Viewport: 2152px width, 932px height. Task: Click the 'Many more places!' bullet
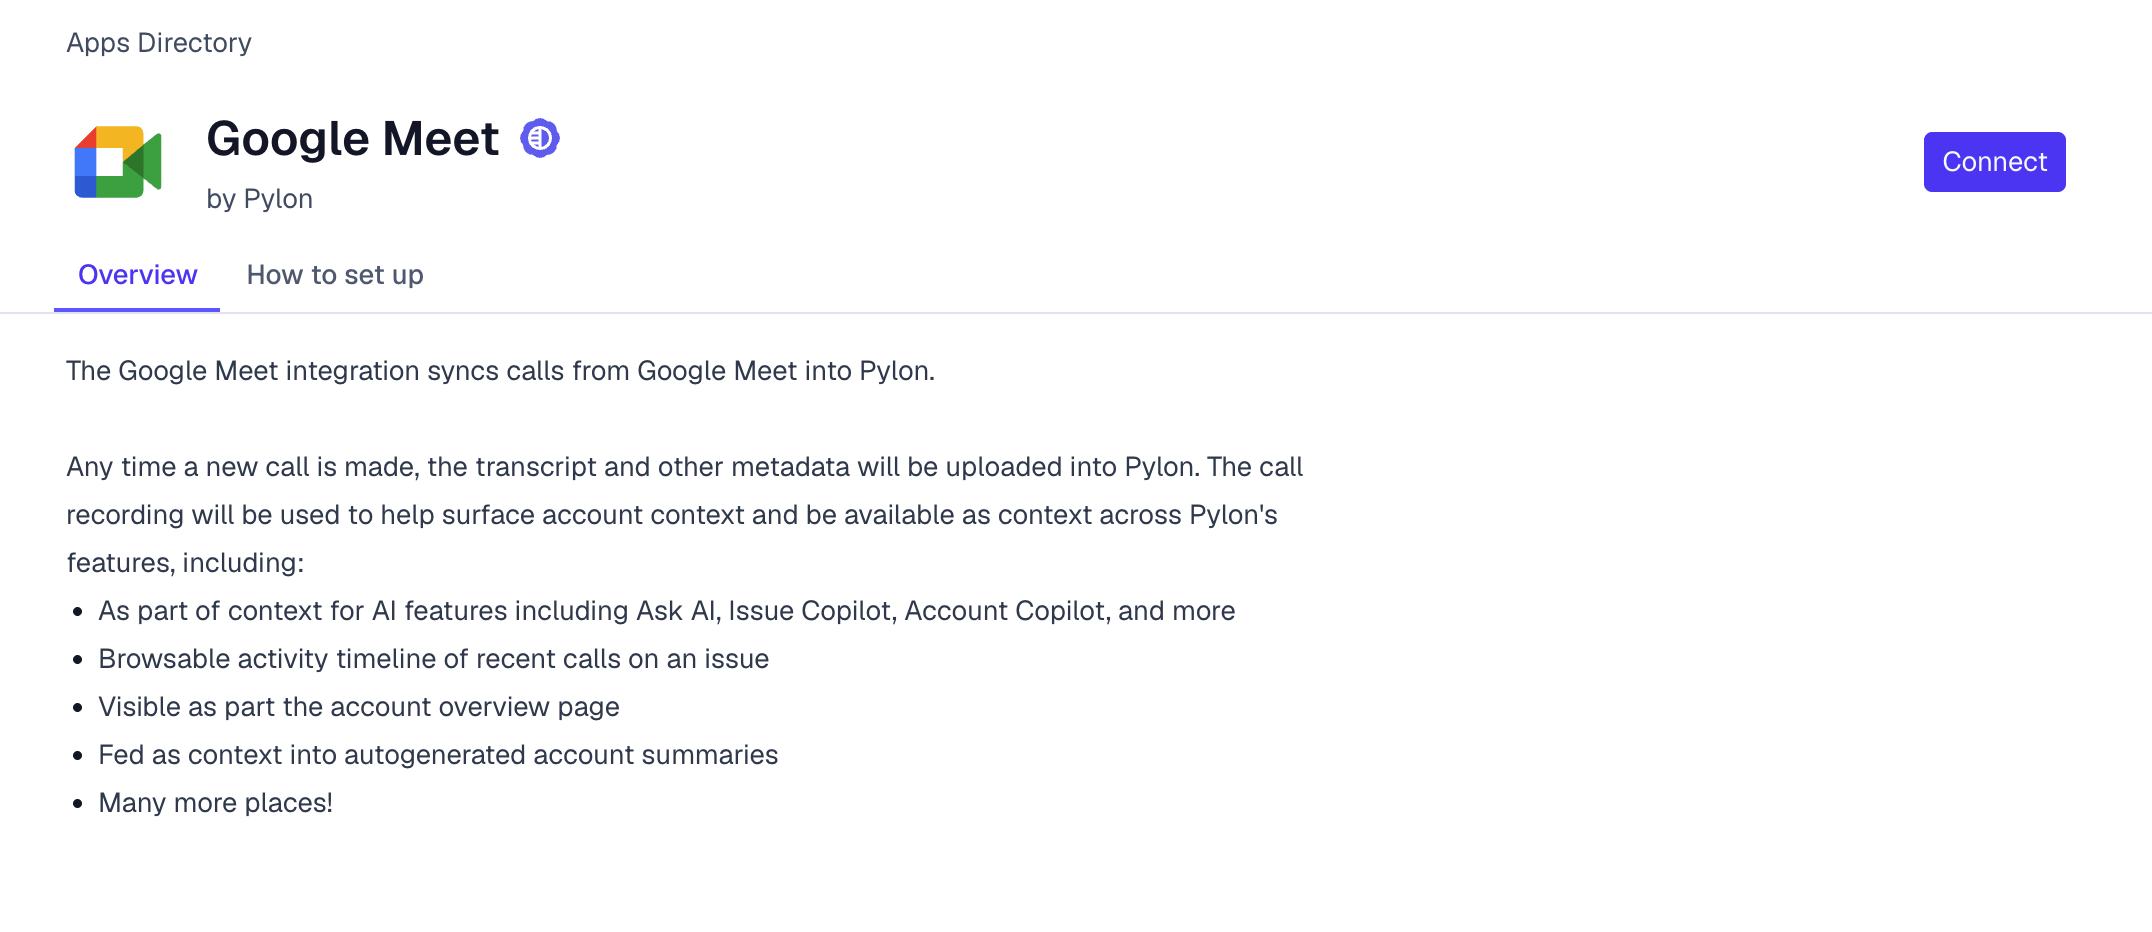pos(215,803)
